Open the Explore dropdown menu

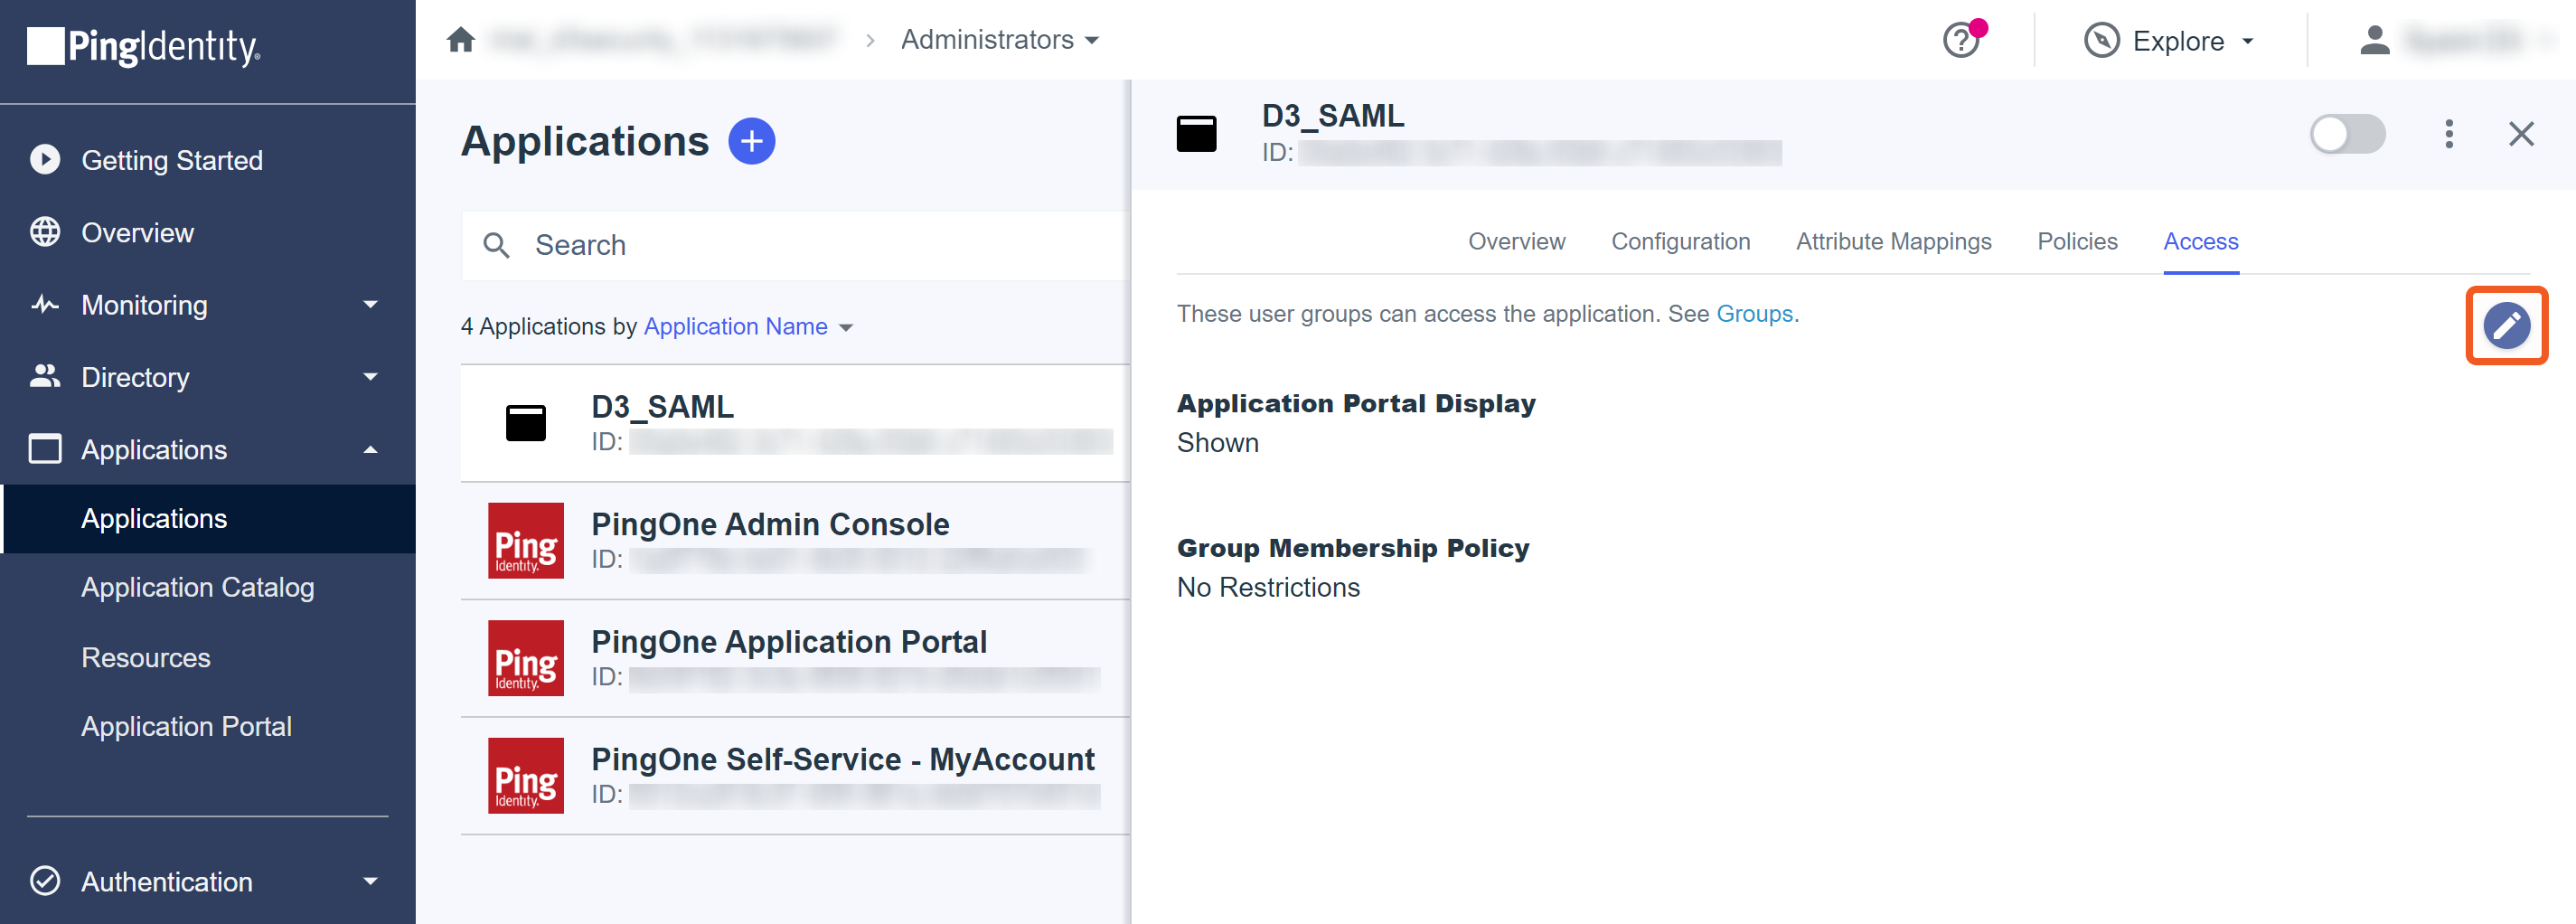click(2168, 41)
